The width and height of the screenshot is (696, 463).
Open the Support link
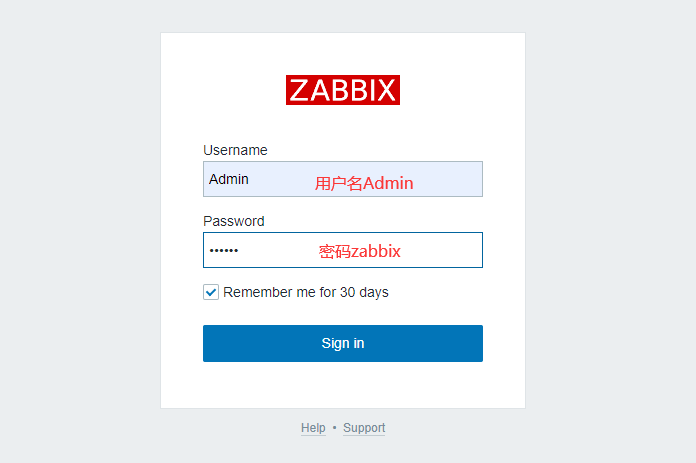pos(364,428)
